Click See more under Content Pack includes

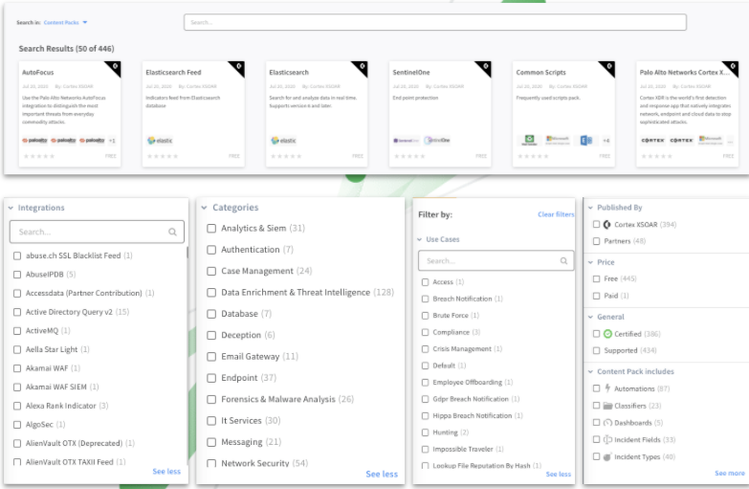pos(729,473)
